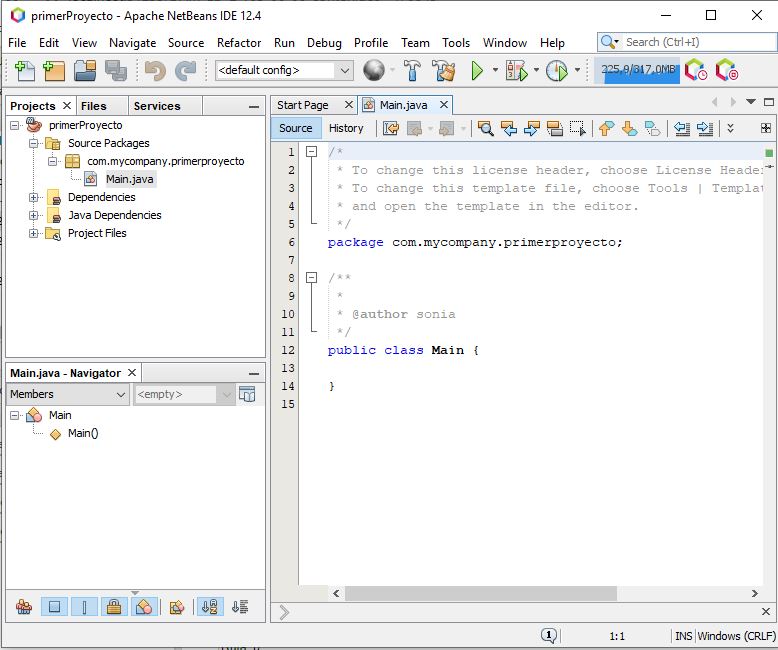
Task: Open the Refactor menu
Action: pyautogui.click(x=239, y=43)
